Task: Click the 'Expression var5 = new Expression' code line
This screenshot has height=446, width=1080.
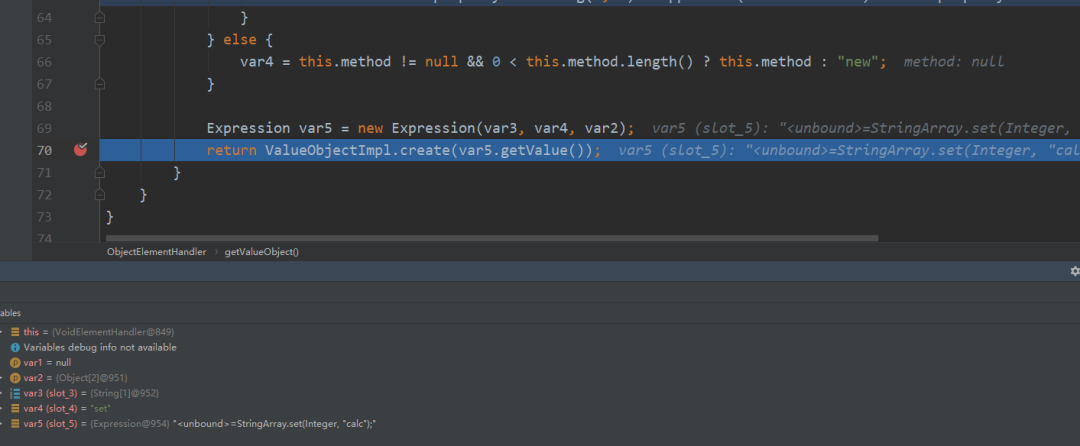Action: coord(420,128)
